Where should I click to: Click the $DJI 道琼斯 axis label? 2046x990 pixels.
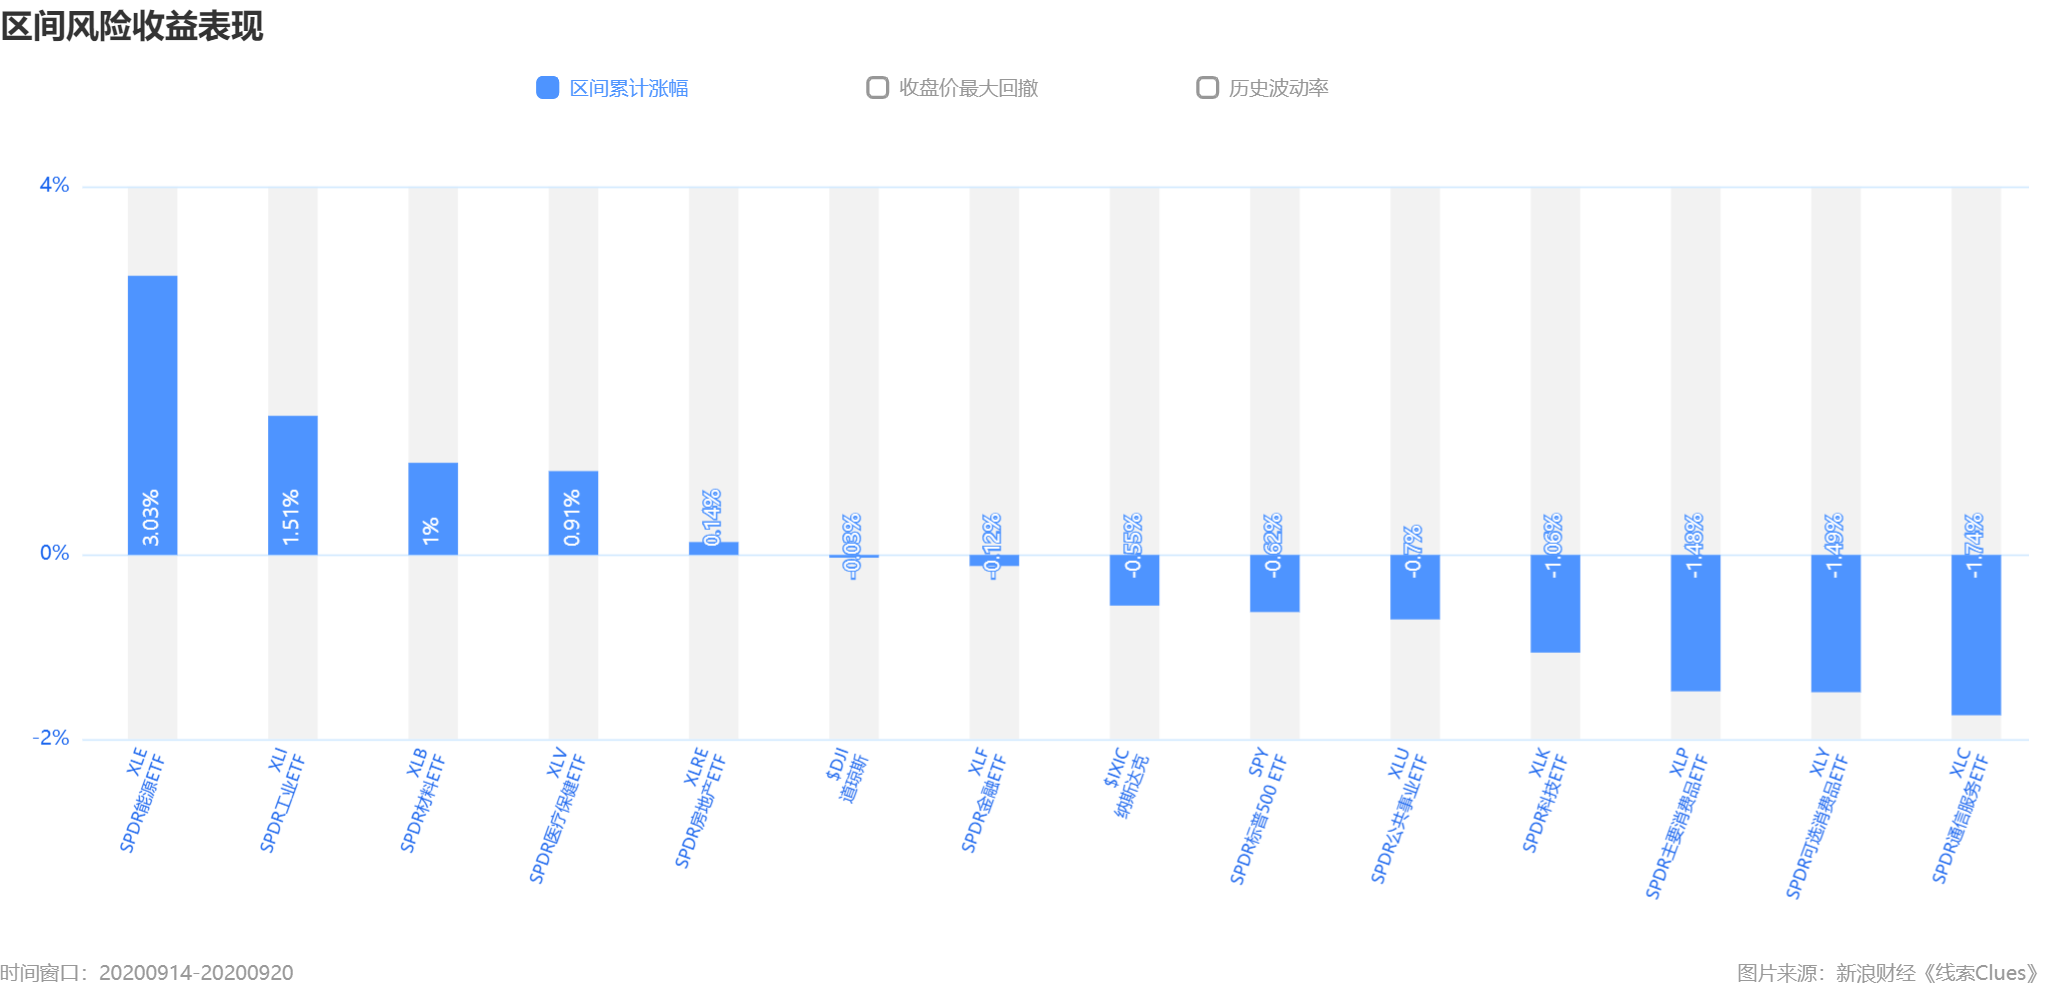(847, 777)
